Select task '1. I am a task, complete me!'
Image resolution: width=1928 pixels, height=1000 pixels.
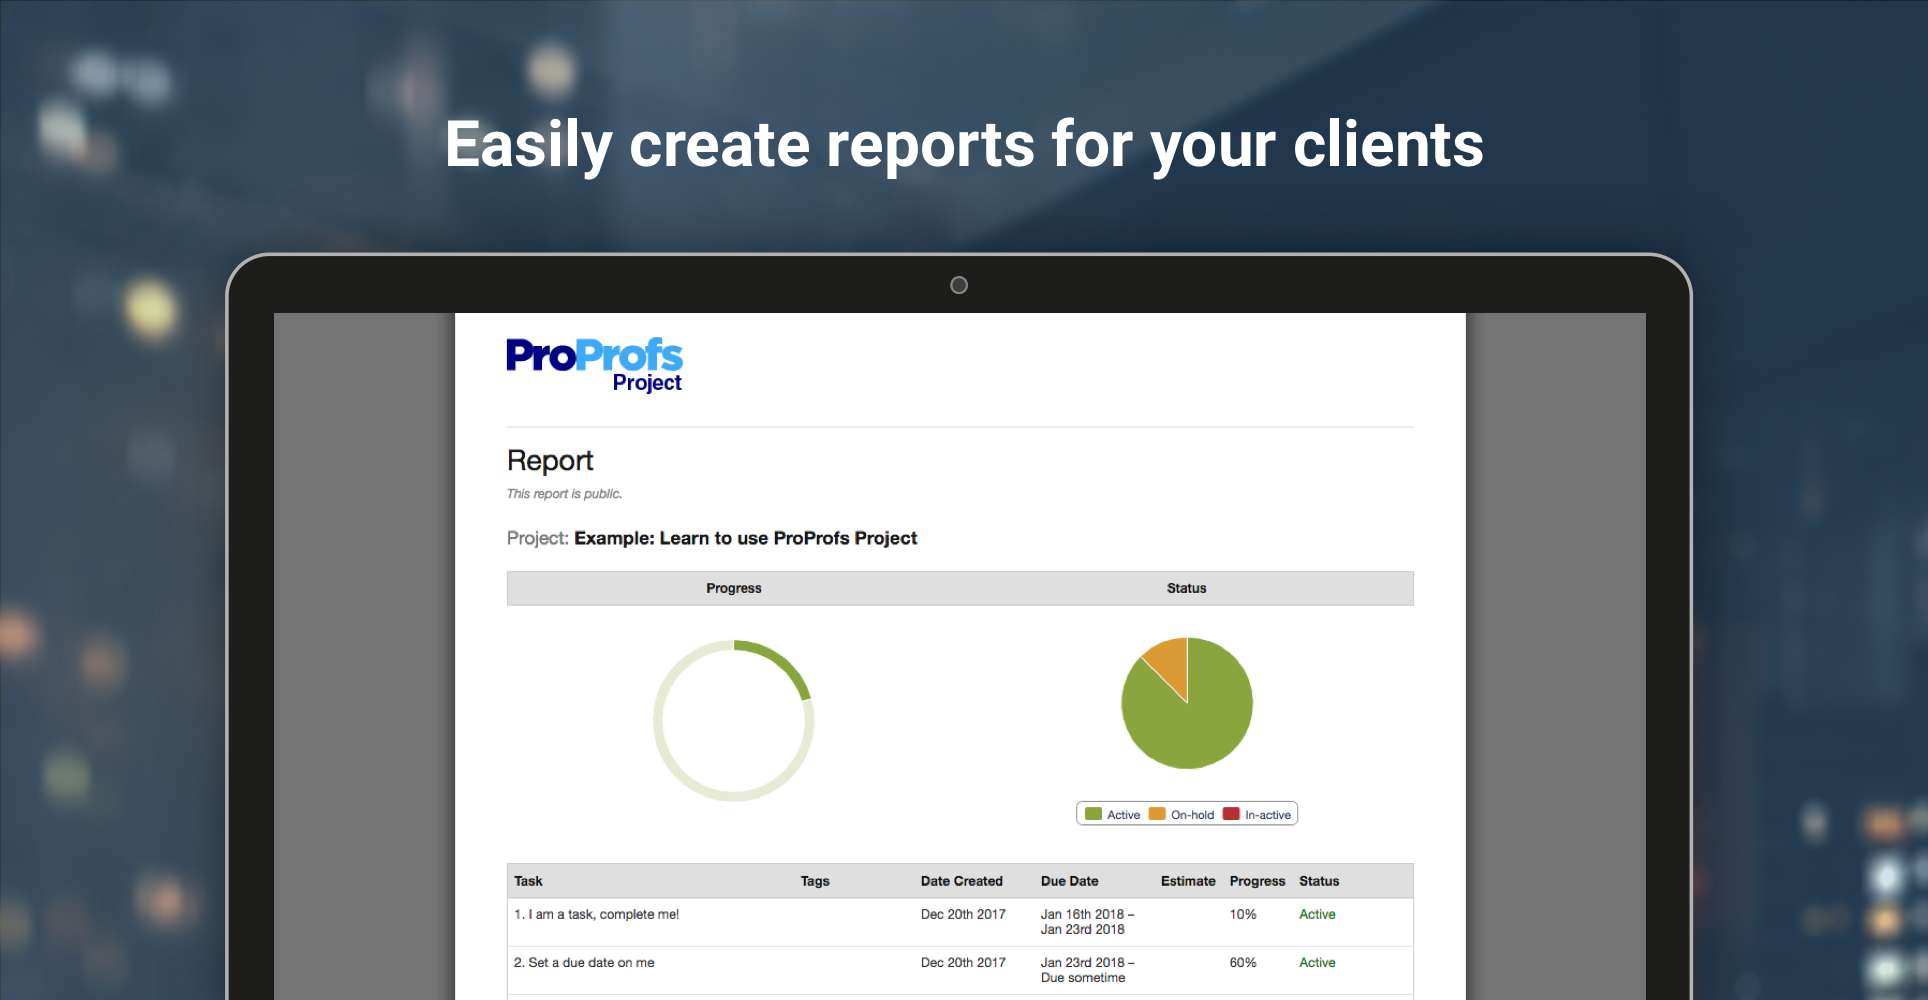pos(597,914)
